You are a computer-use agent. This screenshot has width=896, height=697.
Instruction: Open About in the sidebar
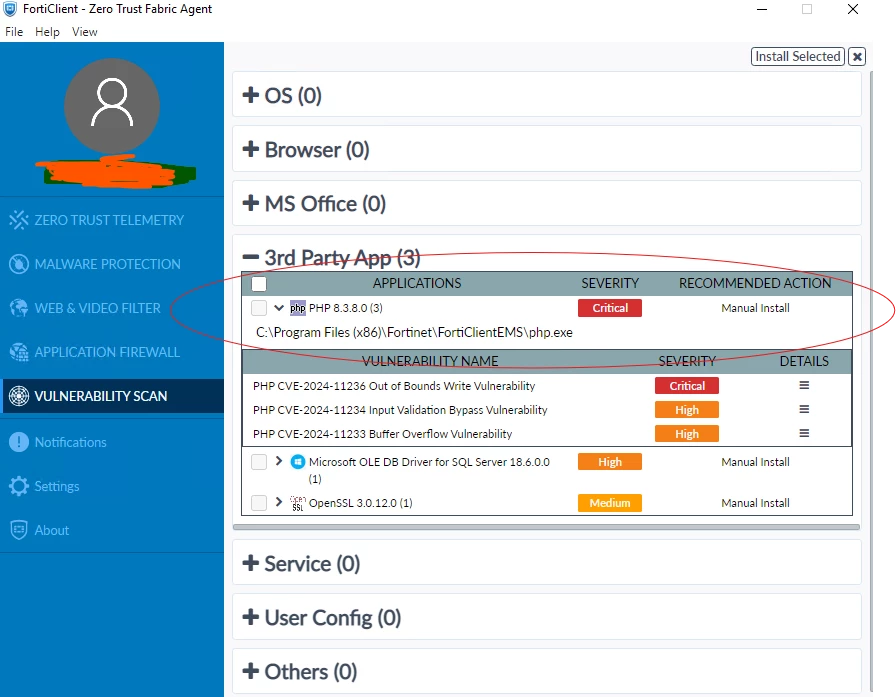pyautogui.click(x=112, y=530)
